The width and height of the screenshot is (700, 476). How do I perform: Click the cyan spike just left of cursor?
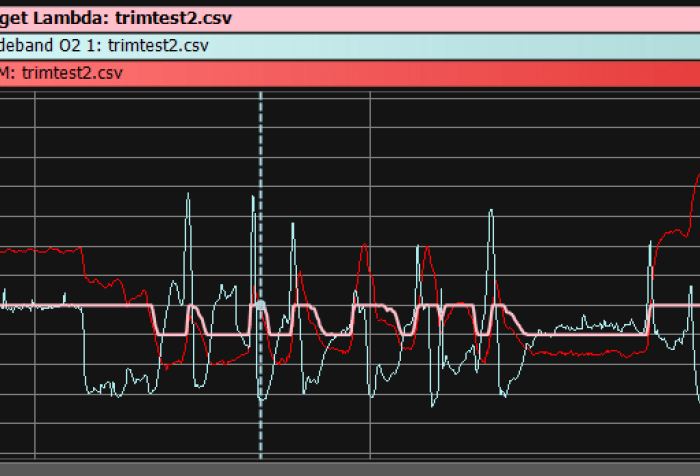(252, 200)
